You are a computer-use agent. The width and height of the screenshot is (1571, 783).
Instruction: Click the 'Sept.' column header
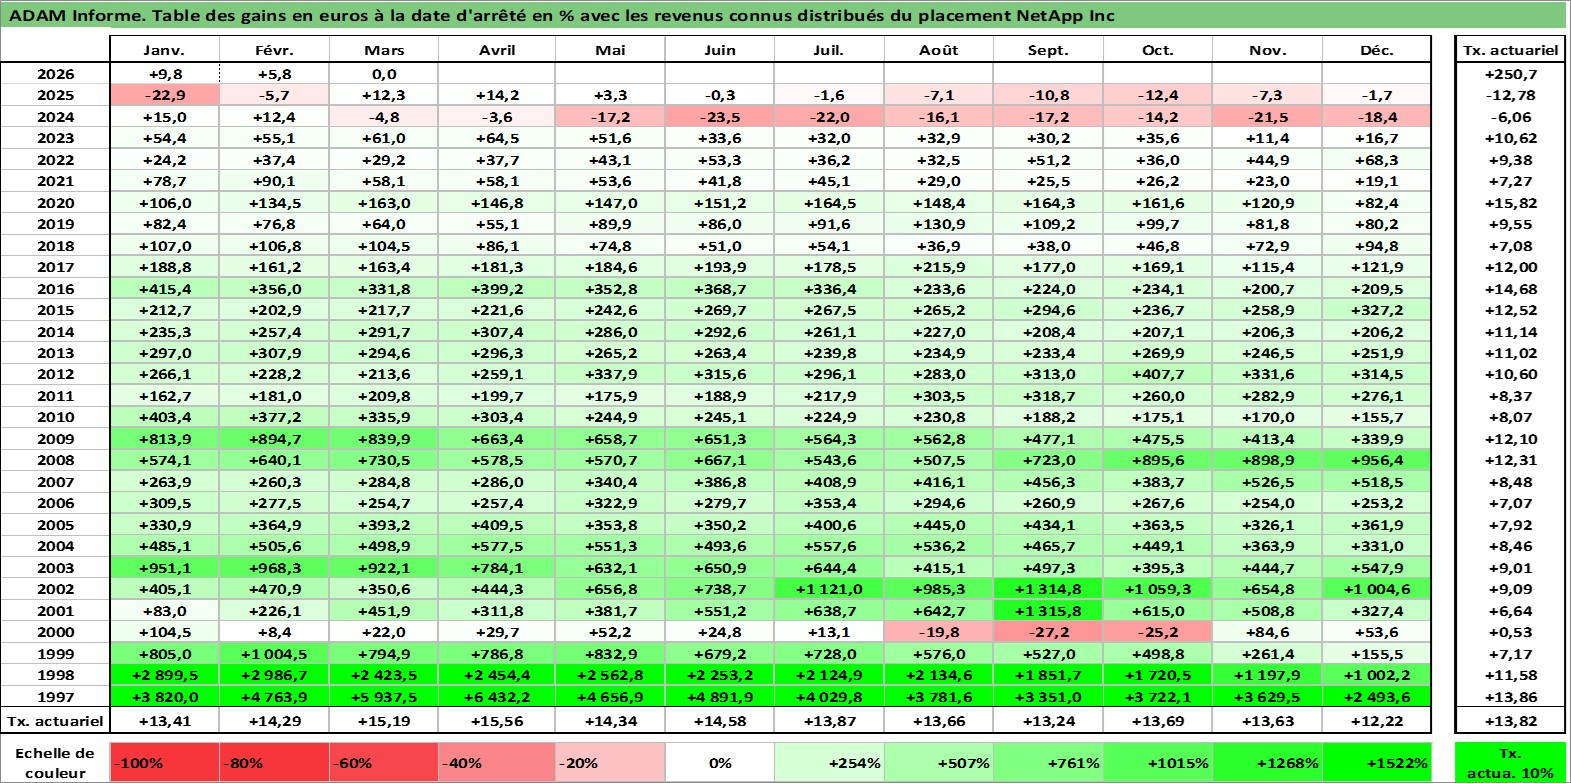pyautogui.click(x=1048, y=50)
